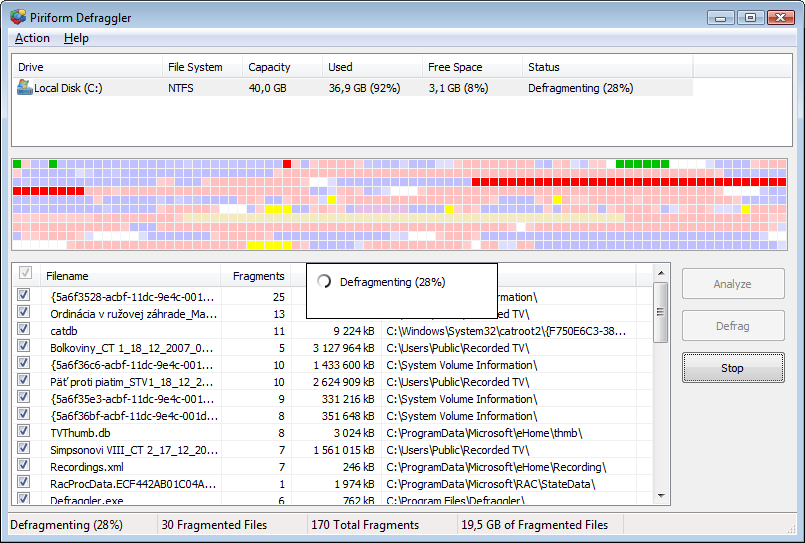The width and height of the screenshot is (805, 543).
Task: Uncheck the {5a6f3528-acbf-11dc file checkbox
Action: pyautogui.click(x=23, y=295)
